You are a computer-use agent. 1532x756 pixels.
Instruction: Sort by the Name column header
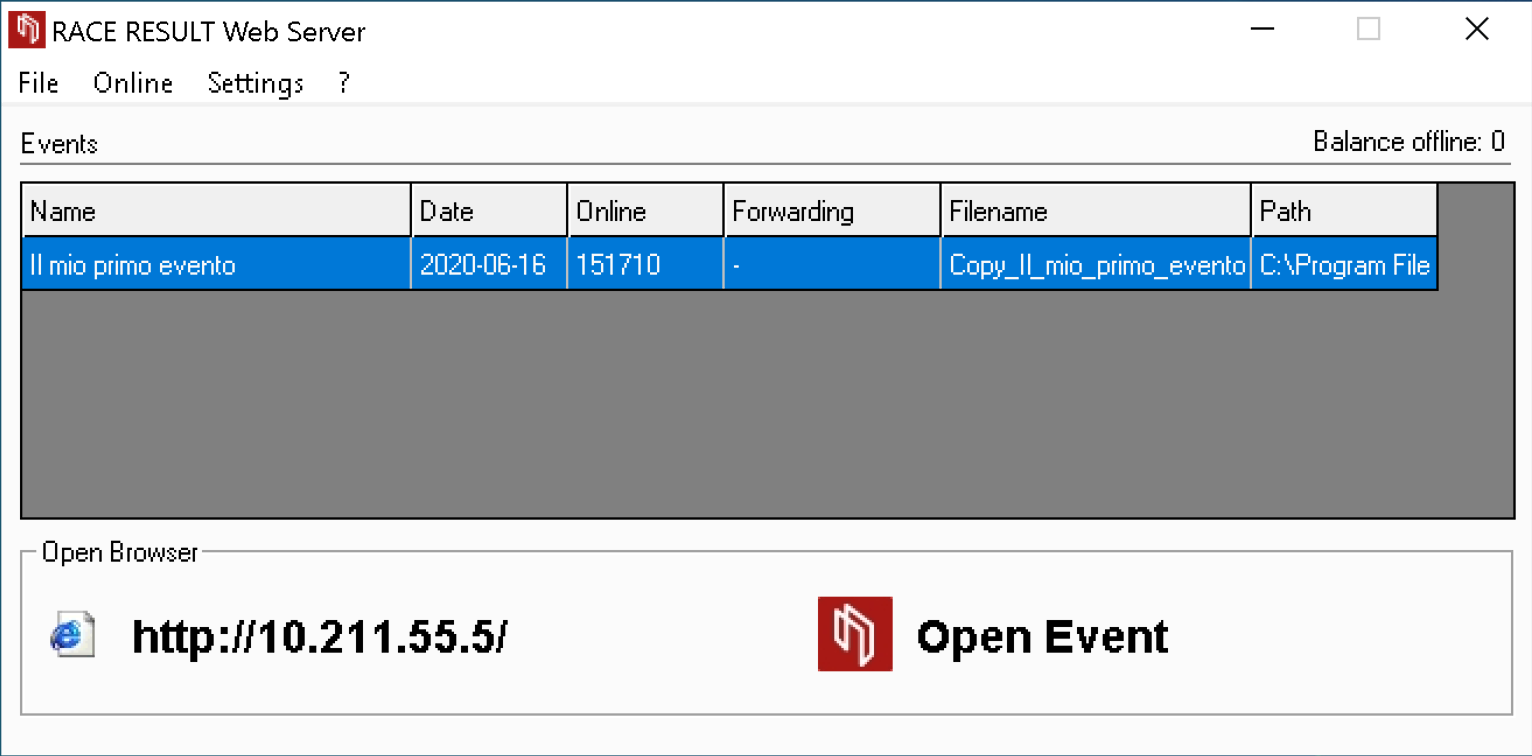[x=216, y=210]
